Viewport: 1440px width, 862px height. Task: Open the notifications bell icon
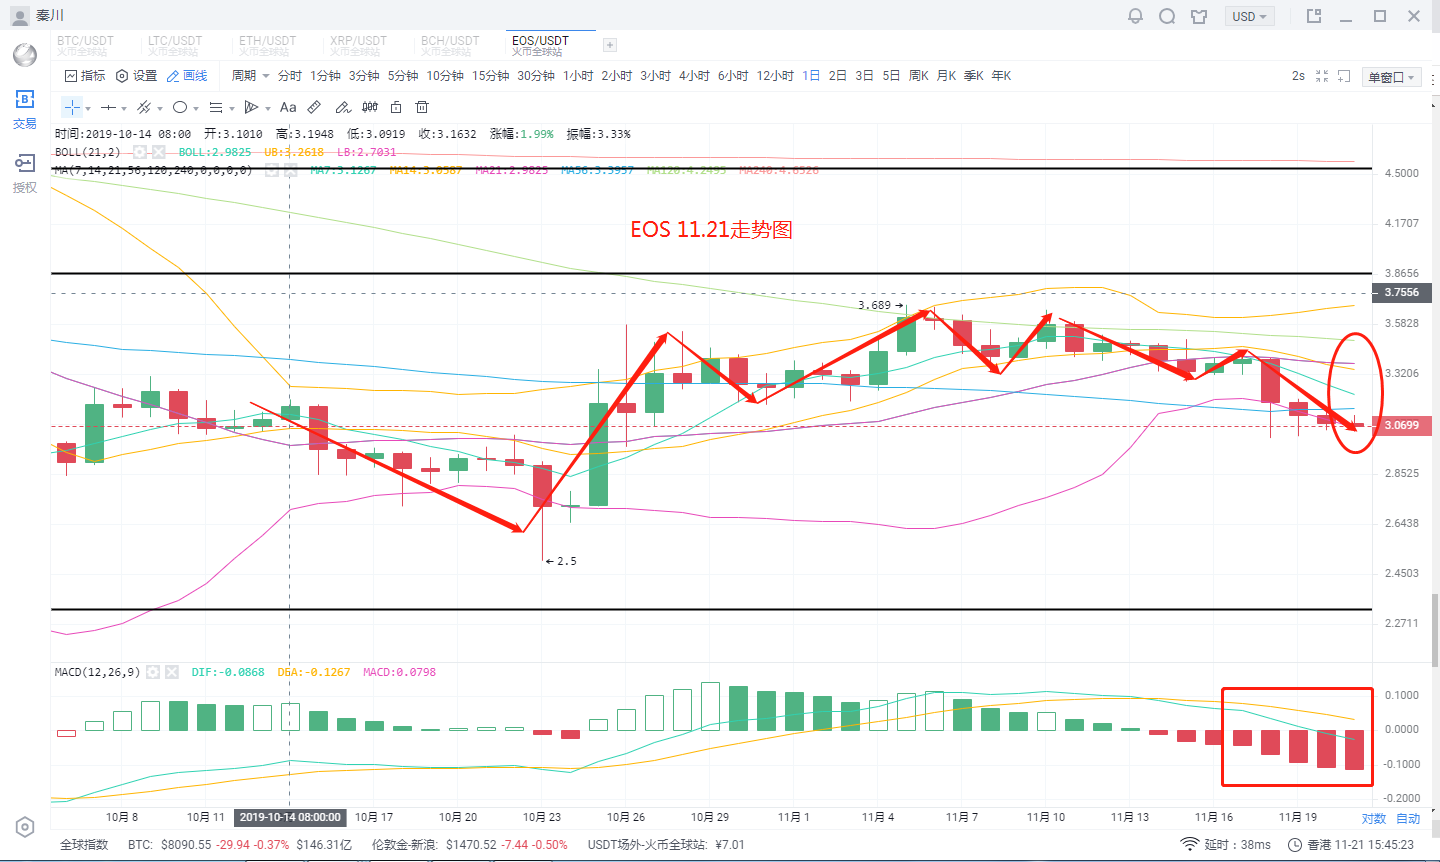pos(1135,16)
